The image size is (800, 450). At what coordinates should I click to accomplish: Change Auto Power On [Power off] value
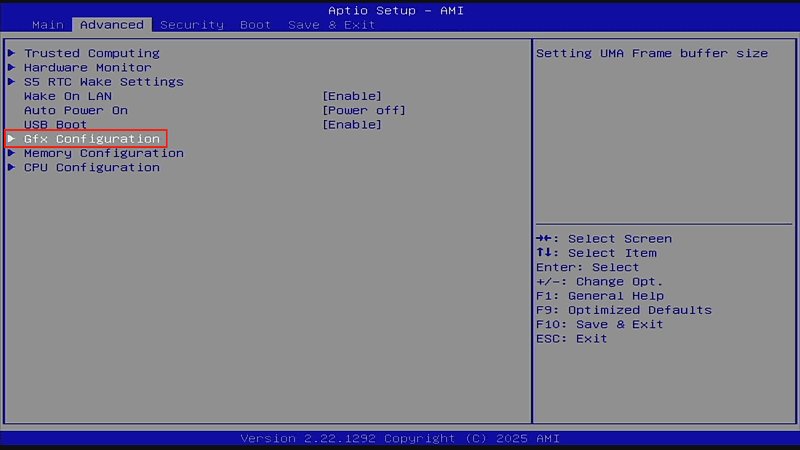[x=364, y=110]
